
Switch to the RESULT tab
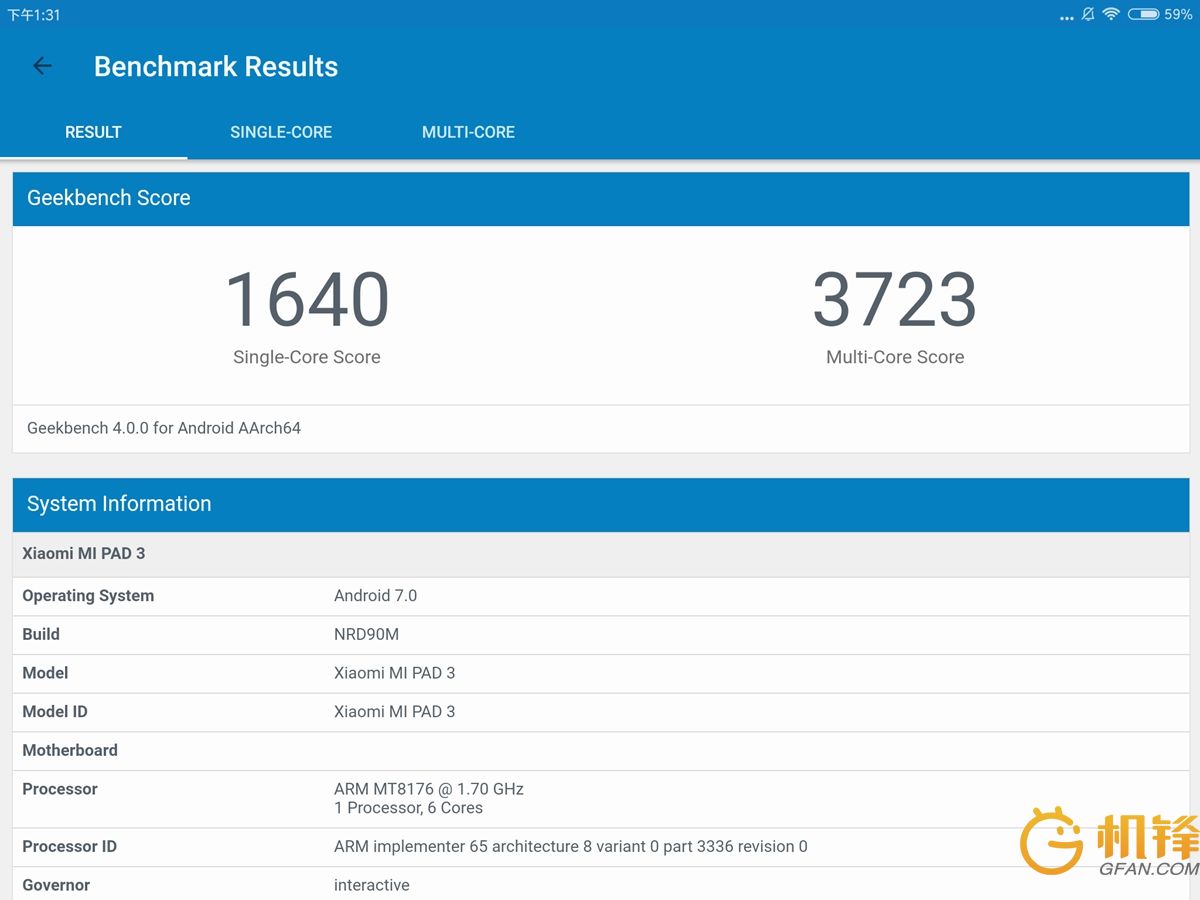pyautogui.click(x=93, y=132)
